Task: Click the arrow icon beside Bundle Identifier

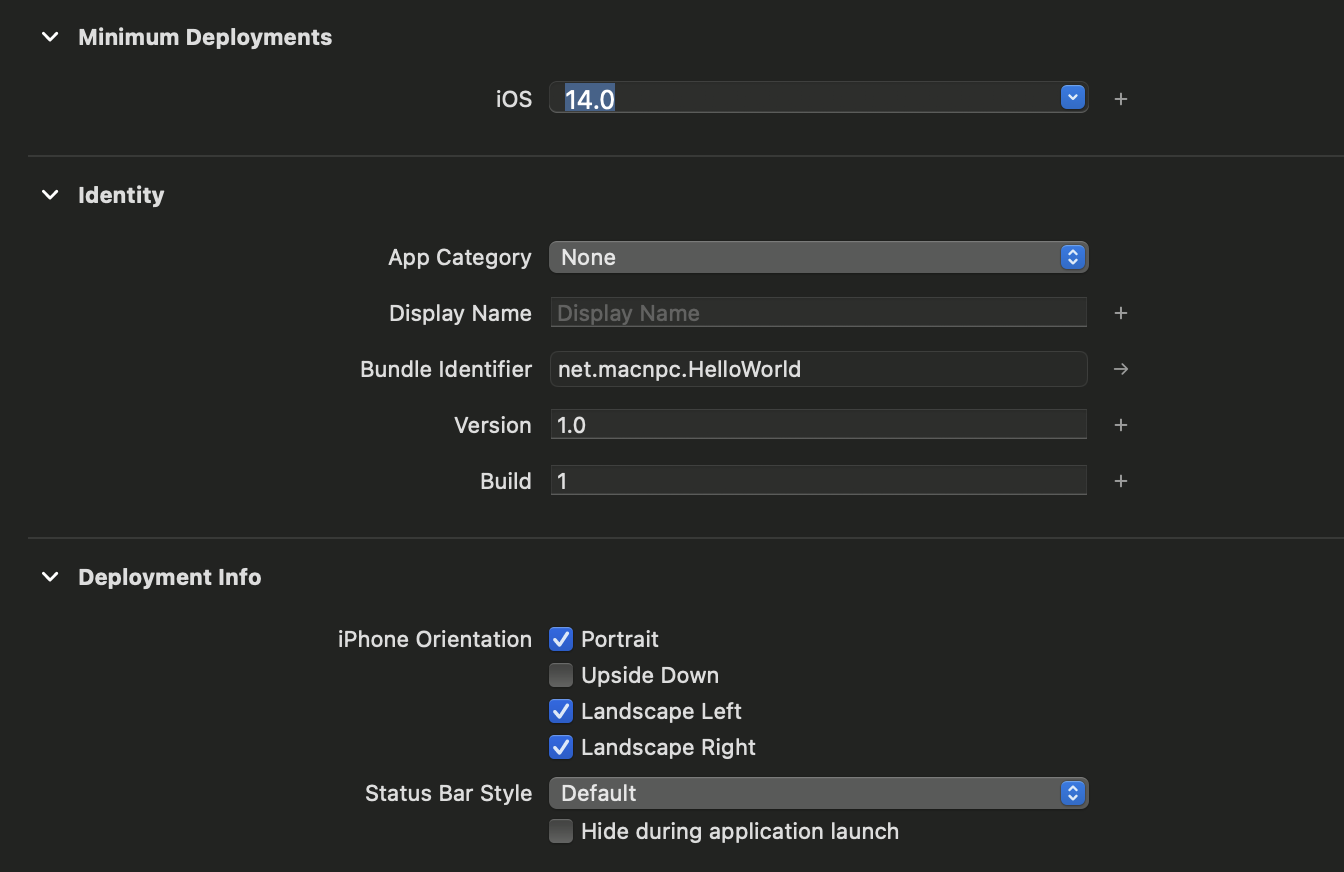Action: click(1121, 369)
